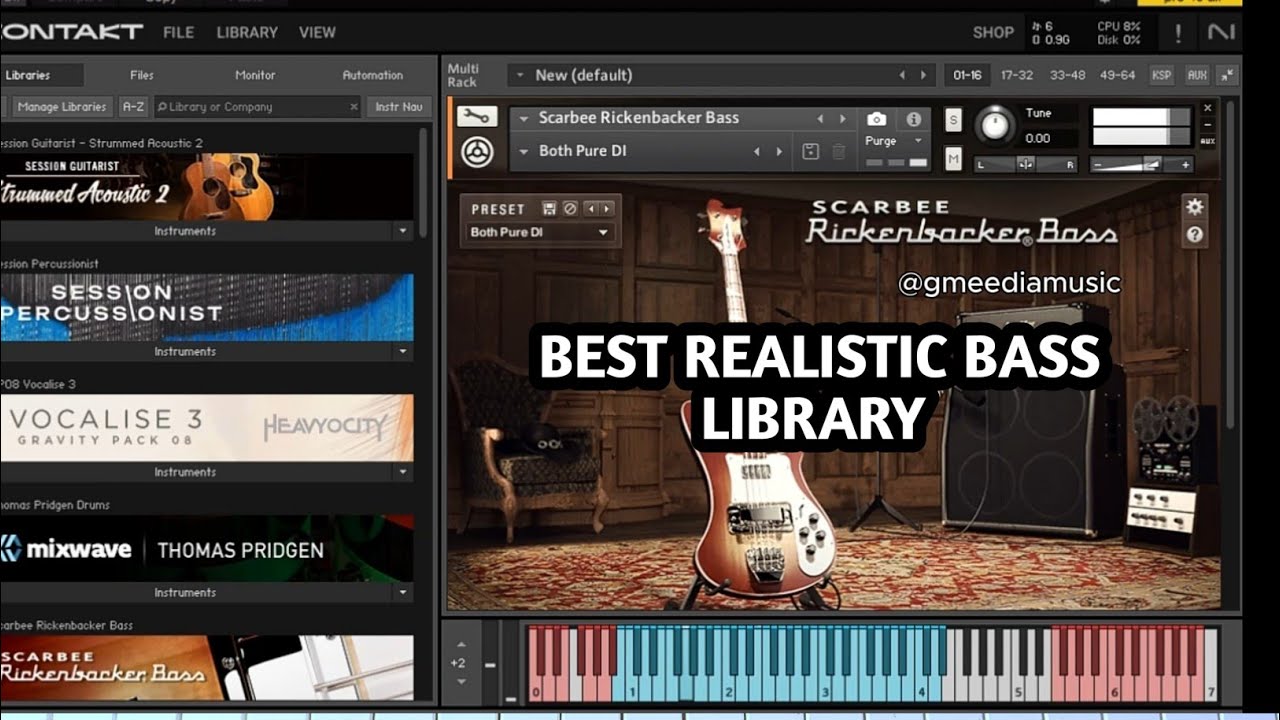This screenshot has width=1280, height=720.
Task: Expand the Thomas Pridgen Instruments dropdown arrow
Action: (403, 593)
